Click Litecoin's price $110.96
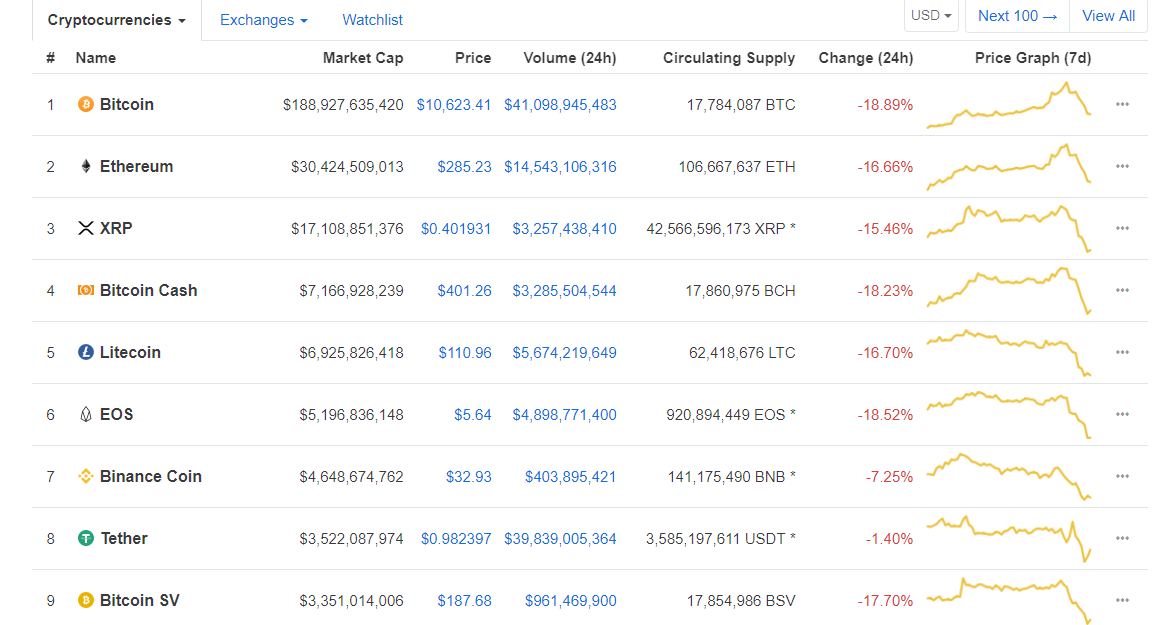 click(x=464, y=353)
